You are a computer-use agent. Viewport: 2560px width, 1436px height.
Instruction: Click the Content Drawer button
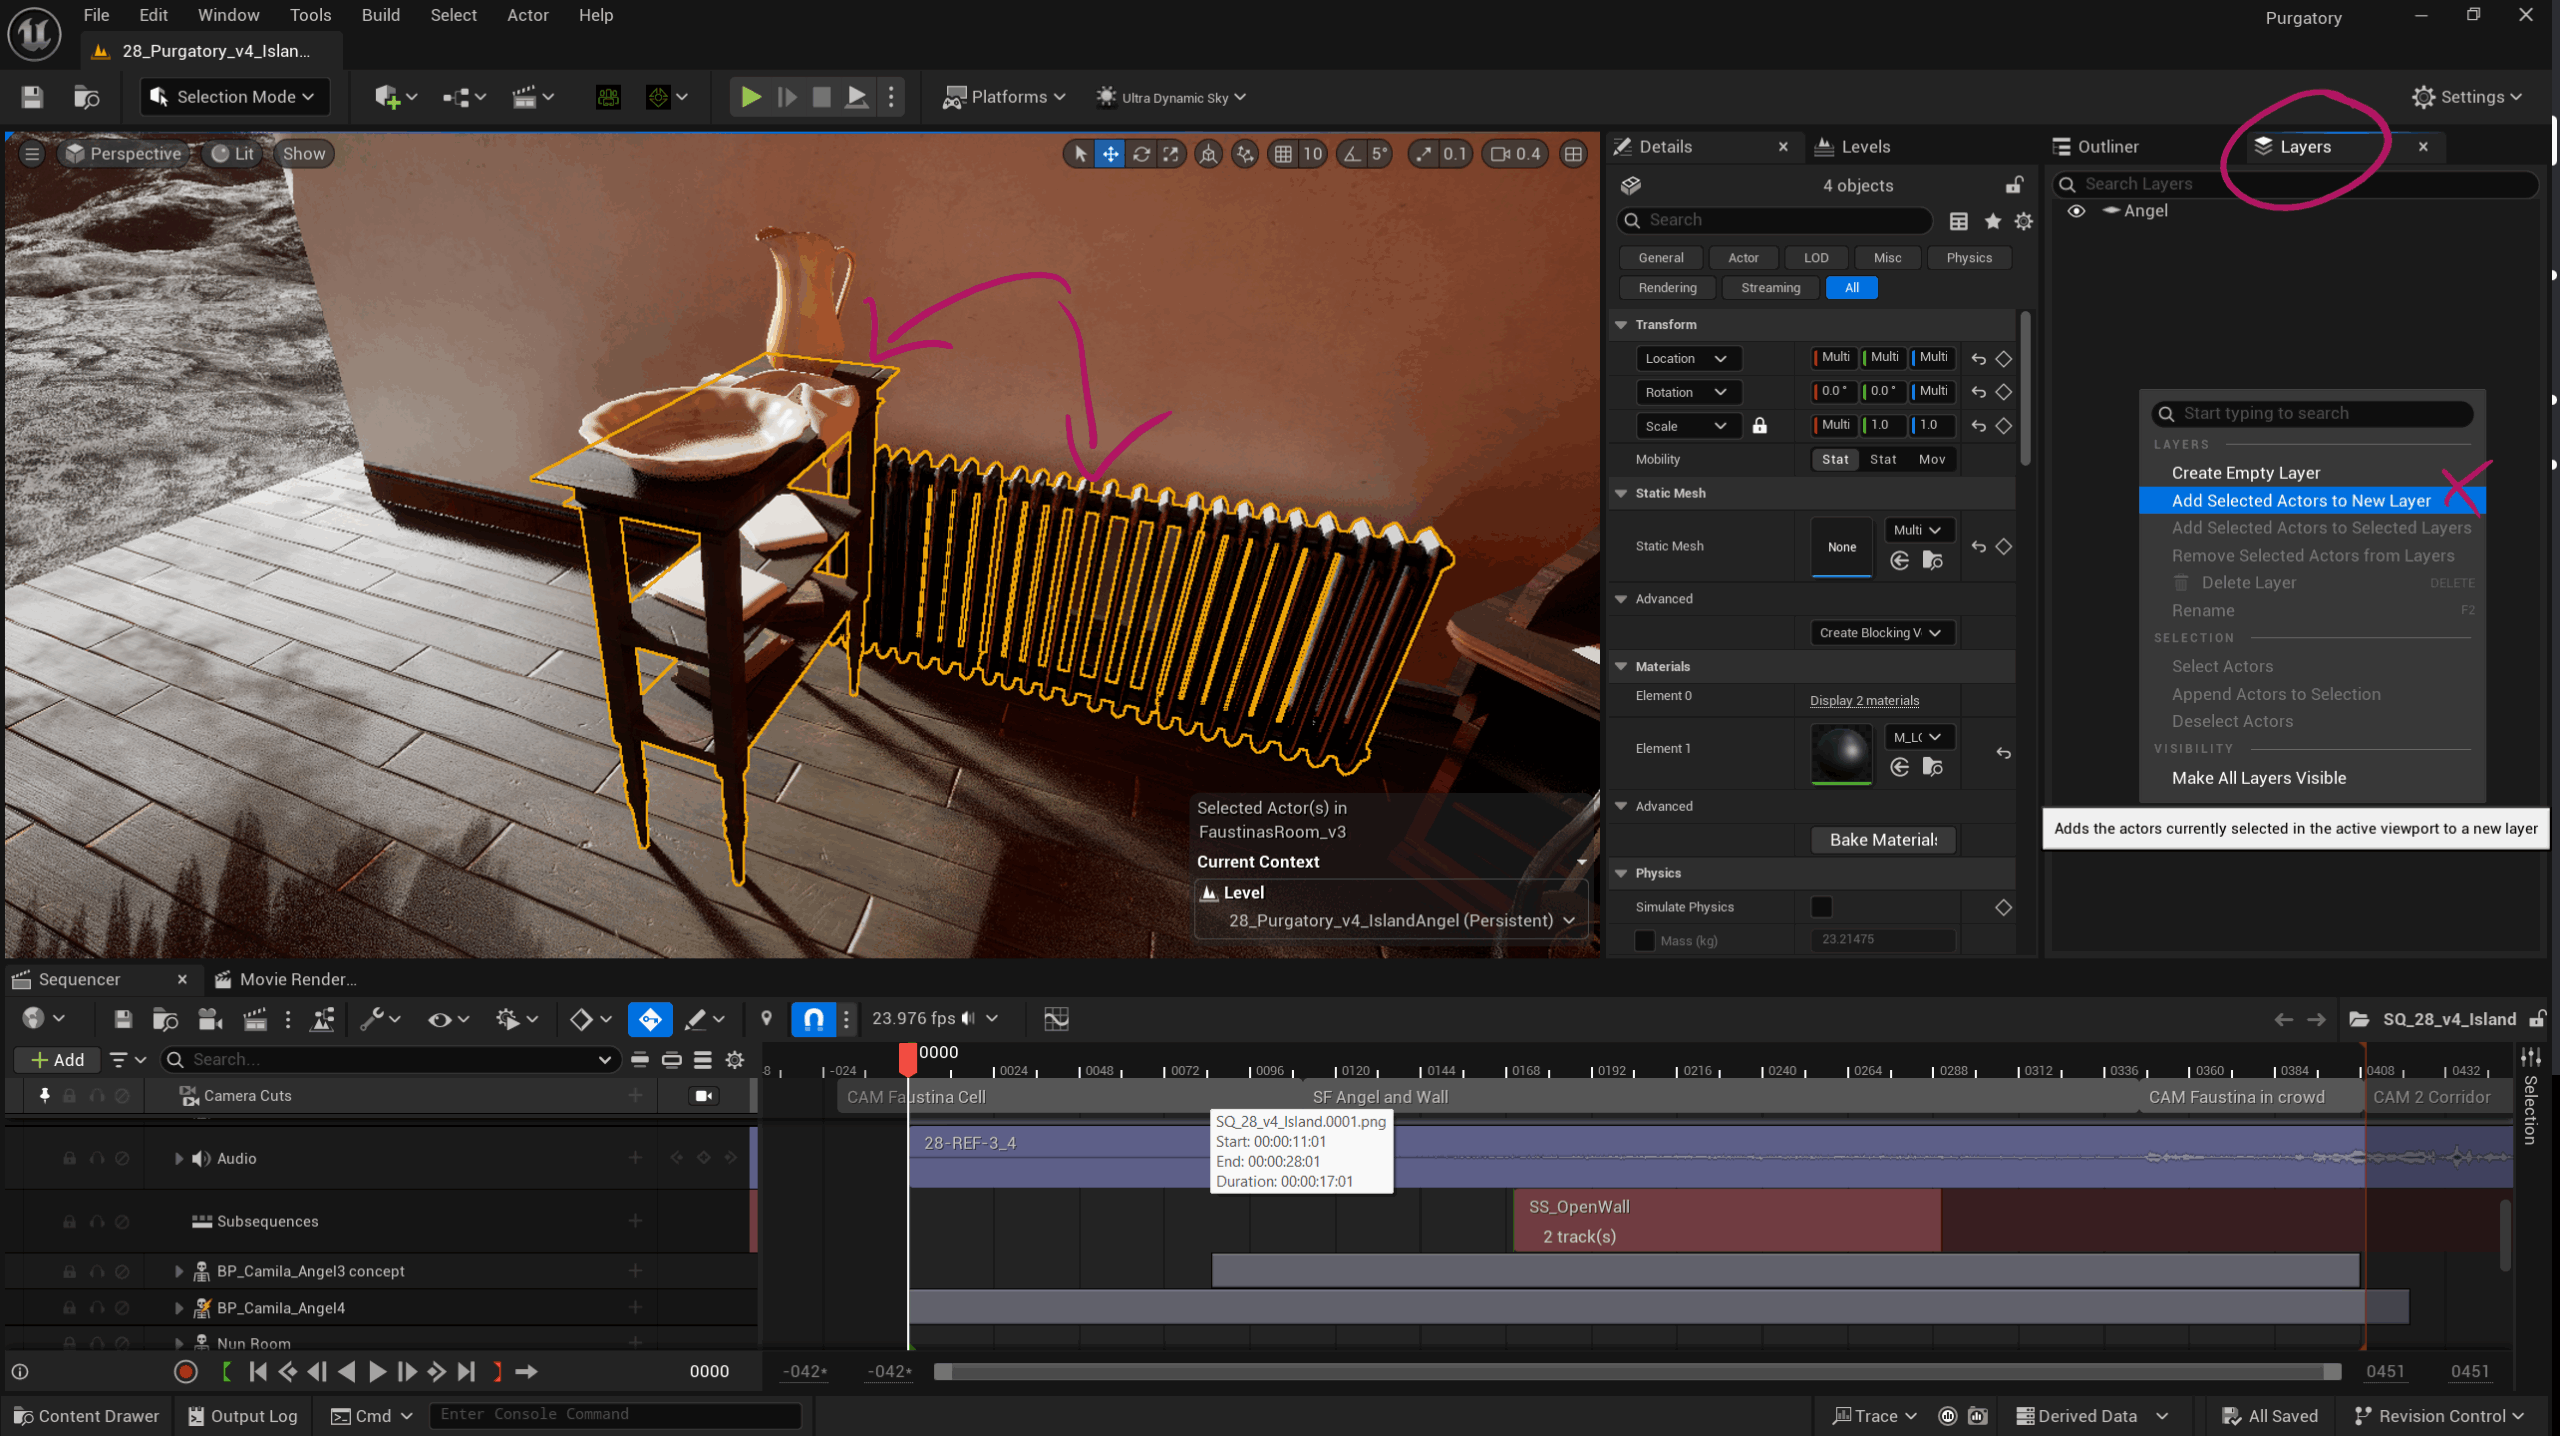[x=86, y=1416]
